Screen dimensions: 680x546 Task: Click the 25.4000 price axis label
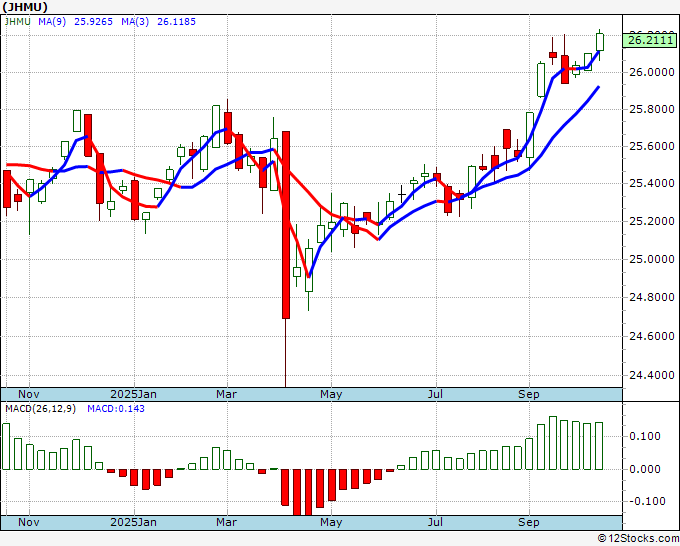tap(652, 183)
